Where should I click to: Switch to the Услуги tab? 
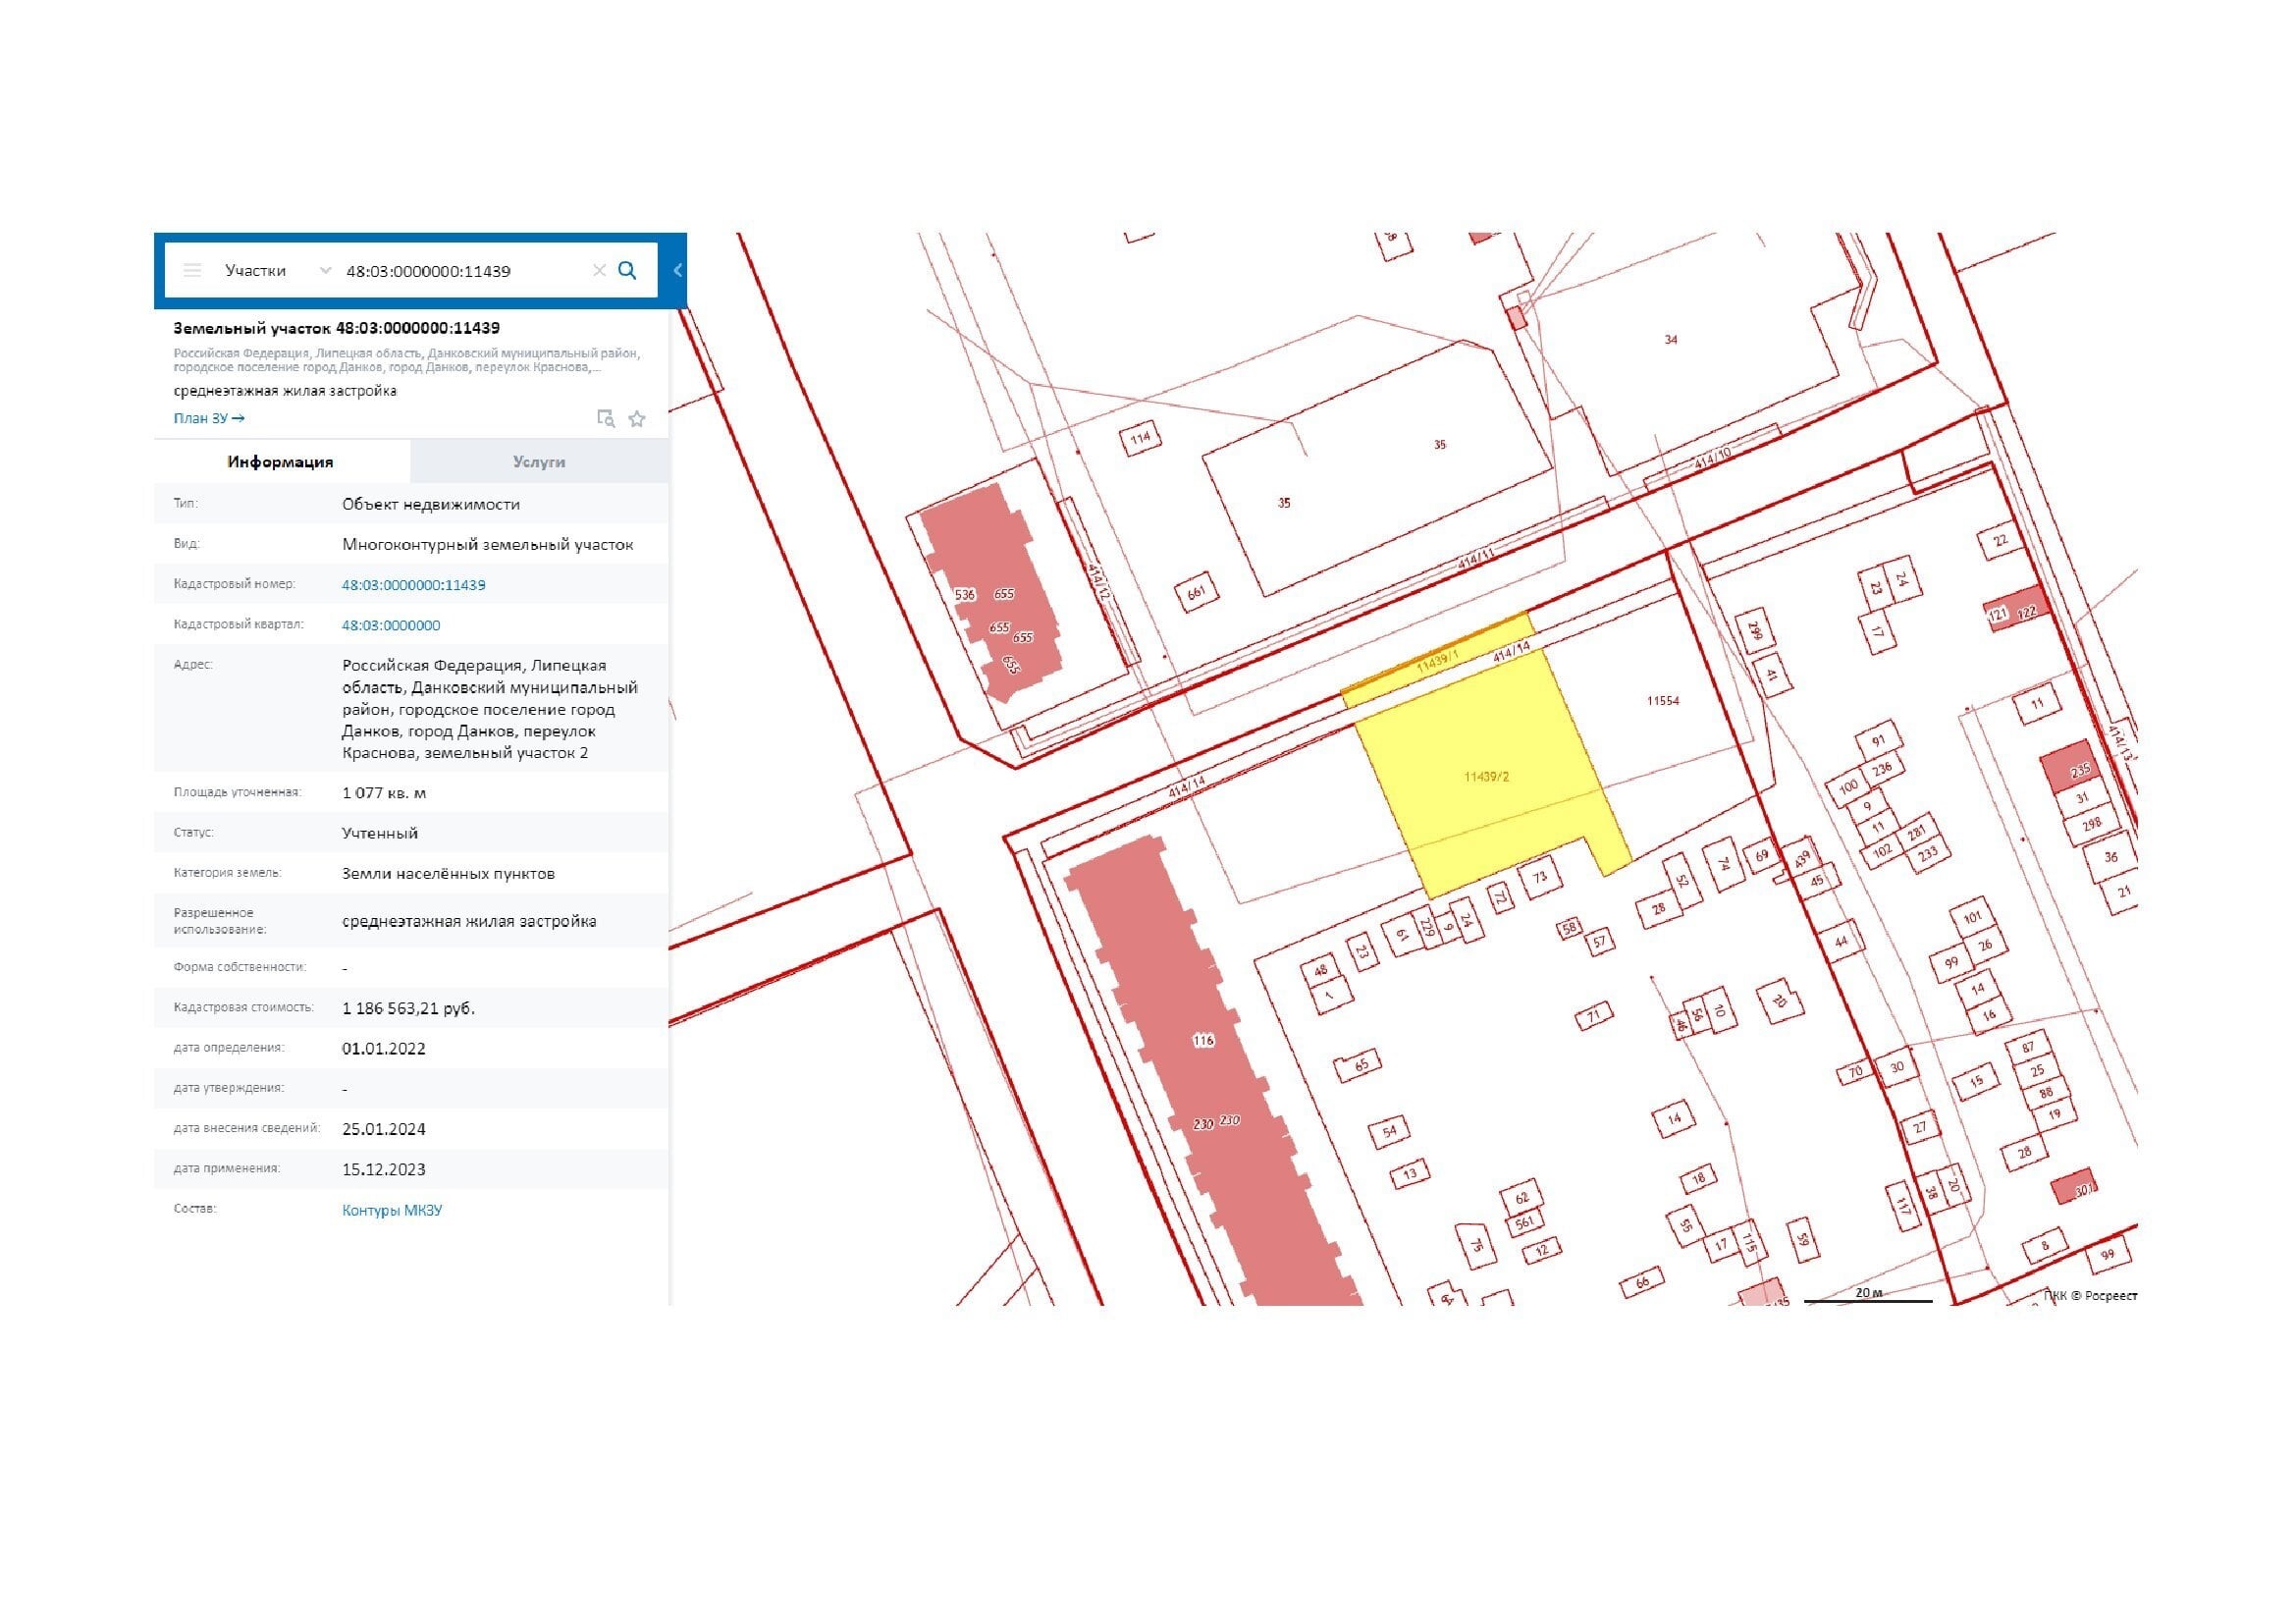tap(539, 462)
